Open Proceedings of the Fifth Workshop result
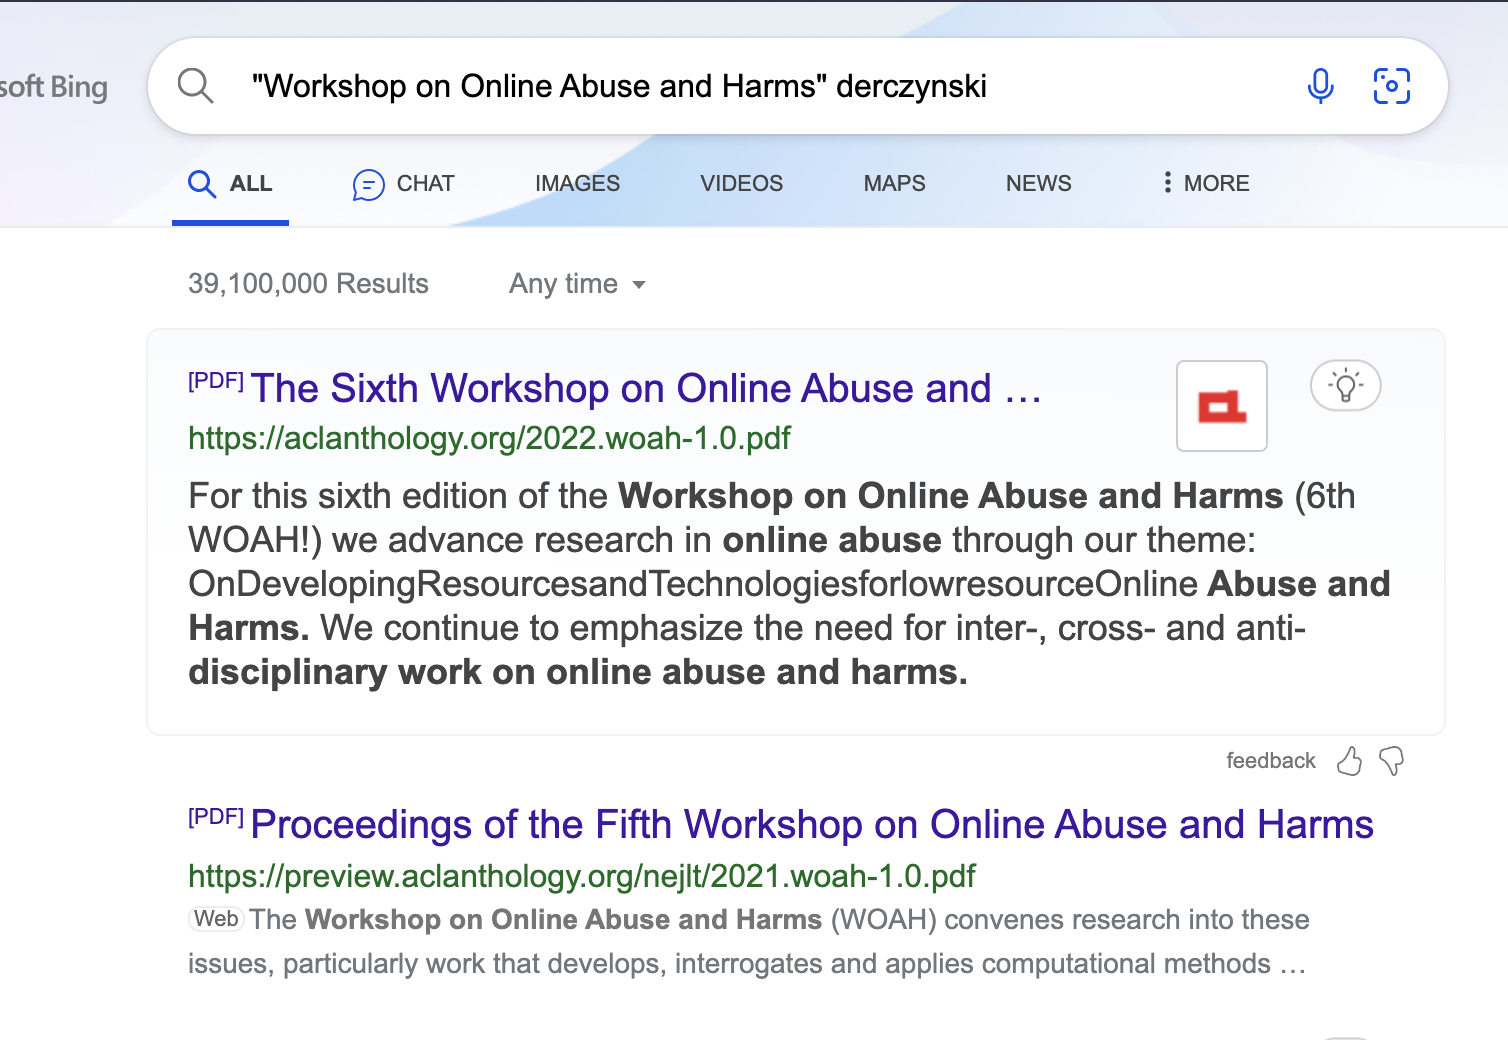Screen dimensions: 1508x1040 [x=812, y=825]
